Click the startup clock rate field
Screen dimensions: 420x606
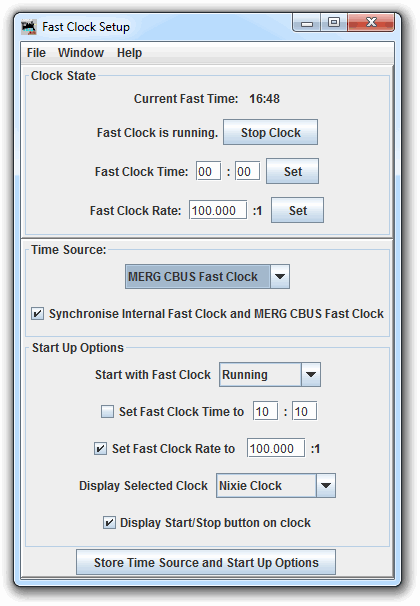pos(276,448)
